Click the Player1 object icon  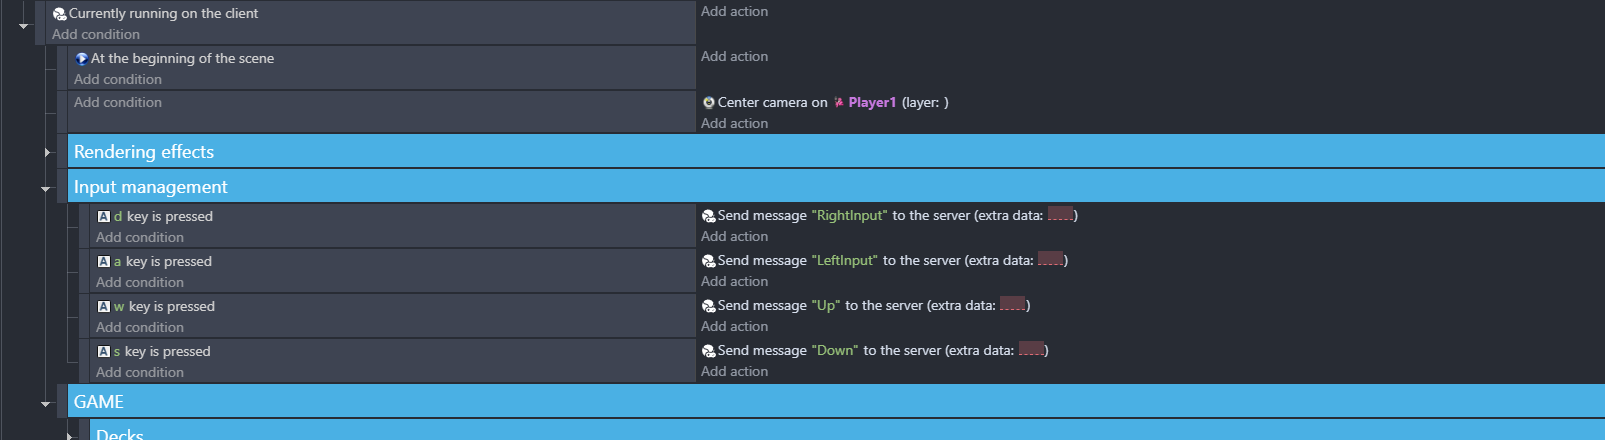[839, 102]
